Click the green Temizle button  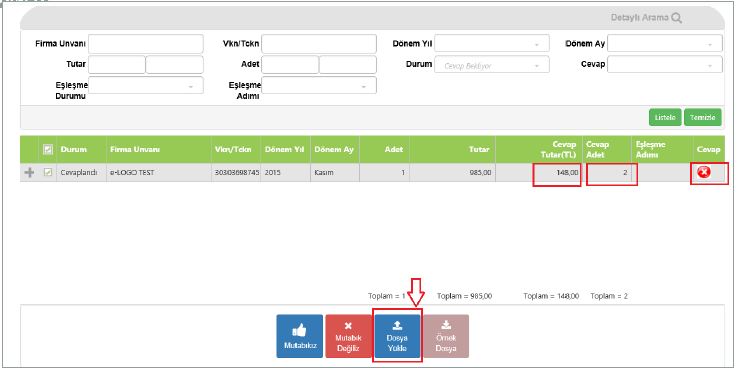(703, 118)
